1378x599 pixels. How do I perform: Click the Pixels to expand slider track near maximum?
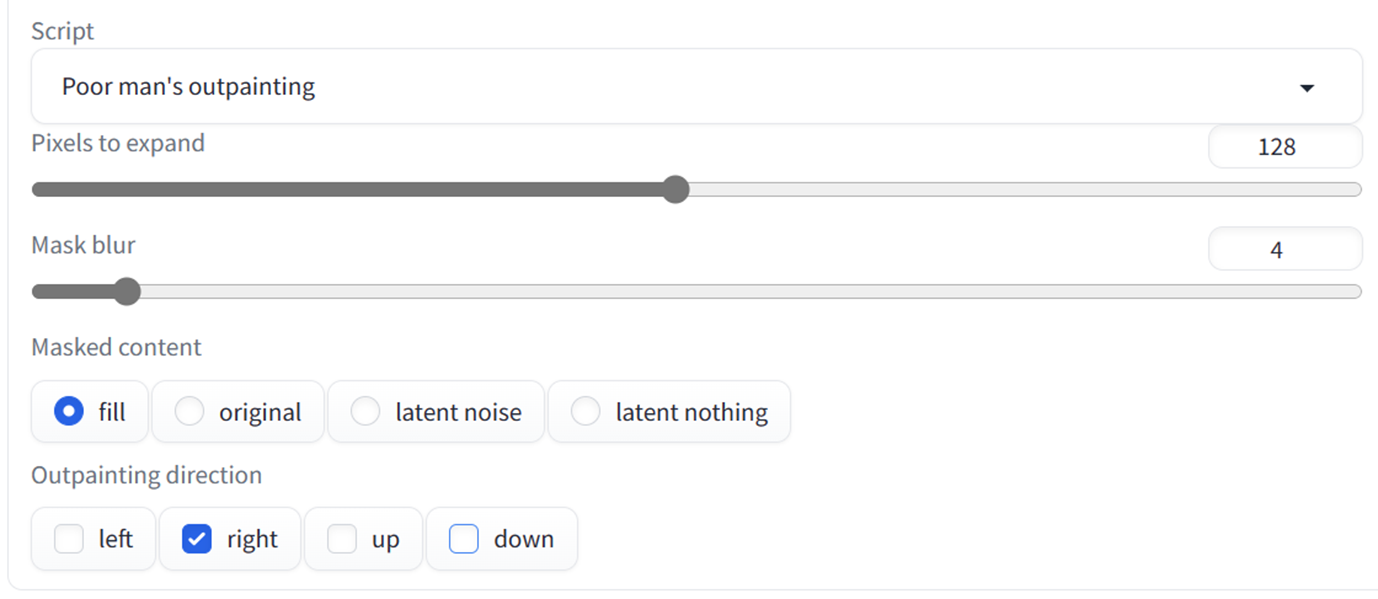1340,189
